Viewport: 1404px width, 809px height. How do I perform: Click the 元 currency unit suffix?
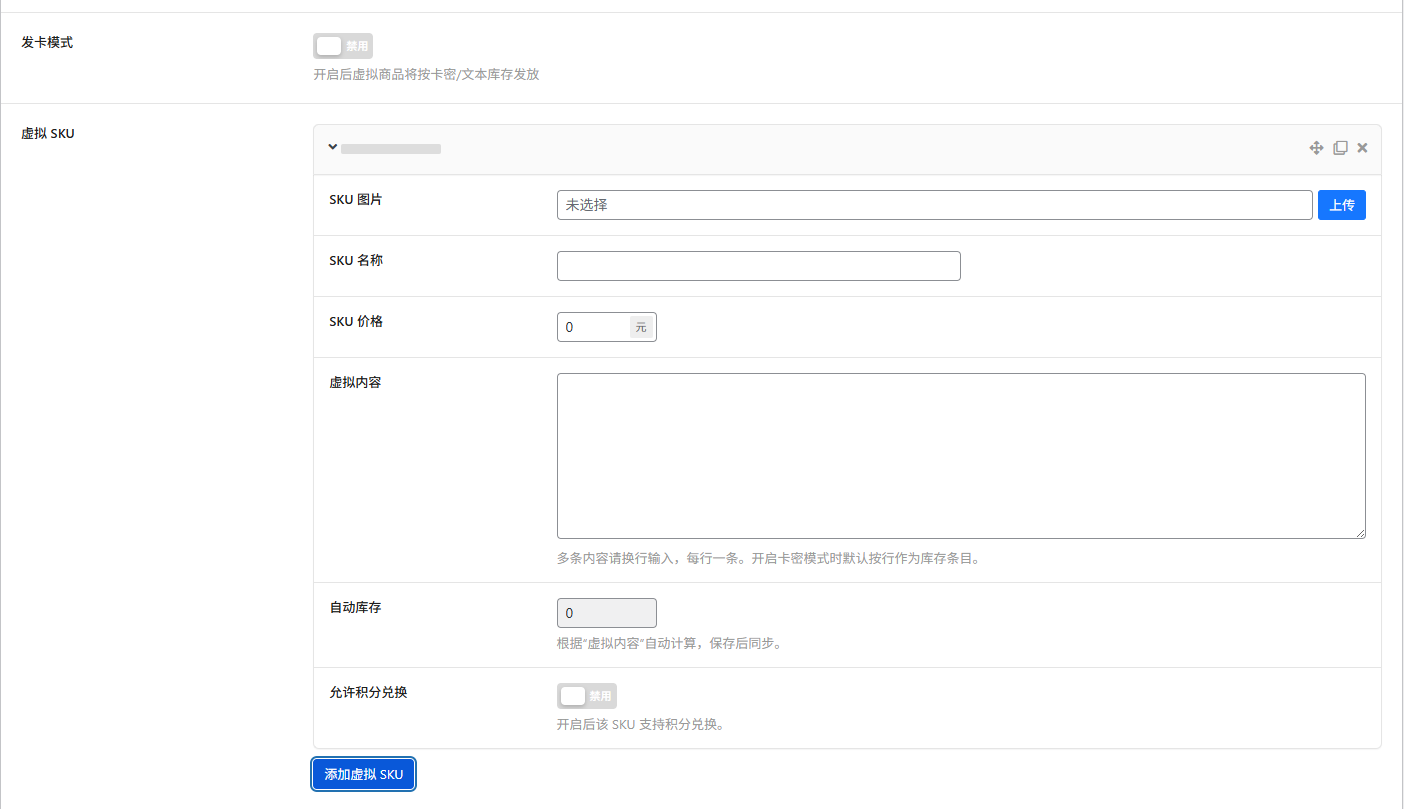[x=641, y=327]
